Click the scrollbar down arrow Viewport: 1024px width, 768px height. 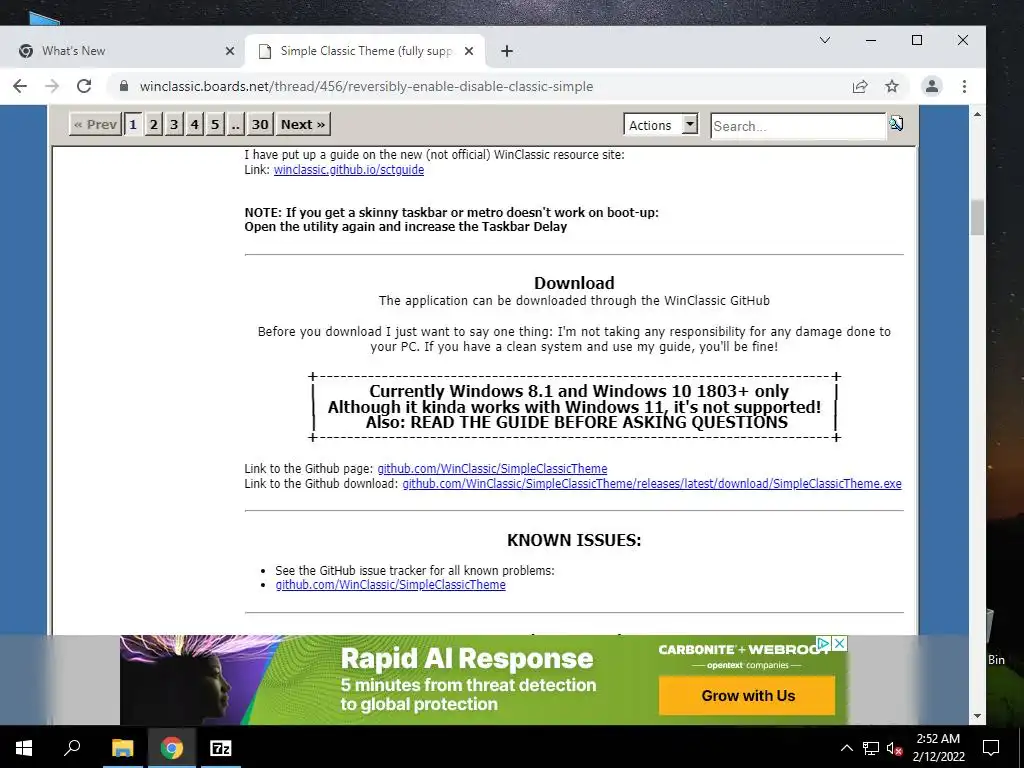977,716
